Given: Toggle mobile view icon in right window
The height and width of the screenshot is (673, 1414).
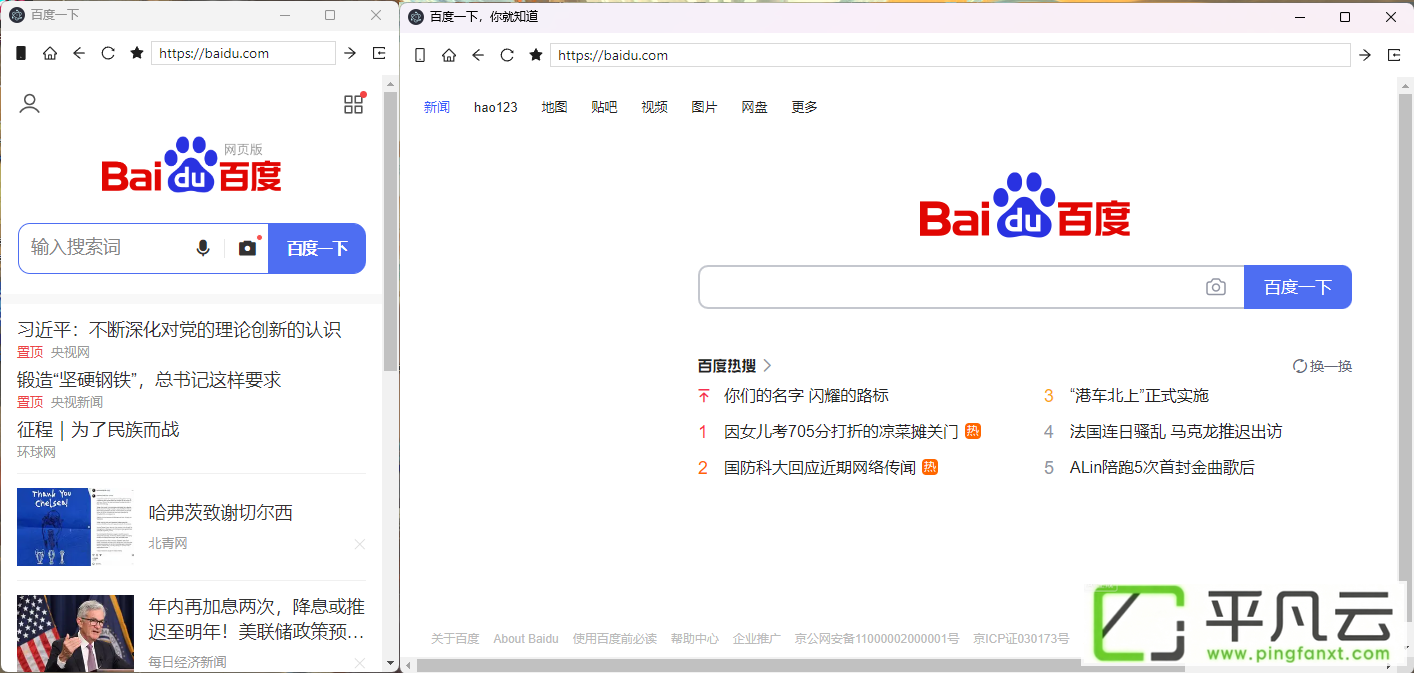Looking at the screenshot, I should [420, 55].
